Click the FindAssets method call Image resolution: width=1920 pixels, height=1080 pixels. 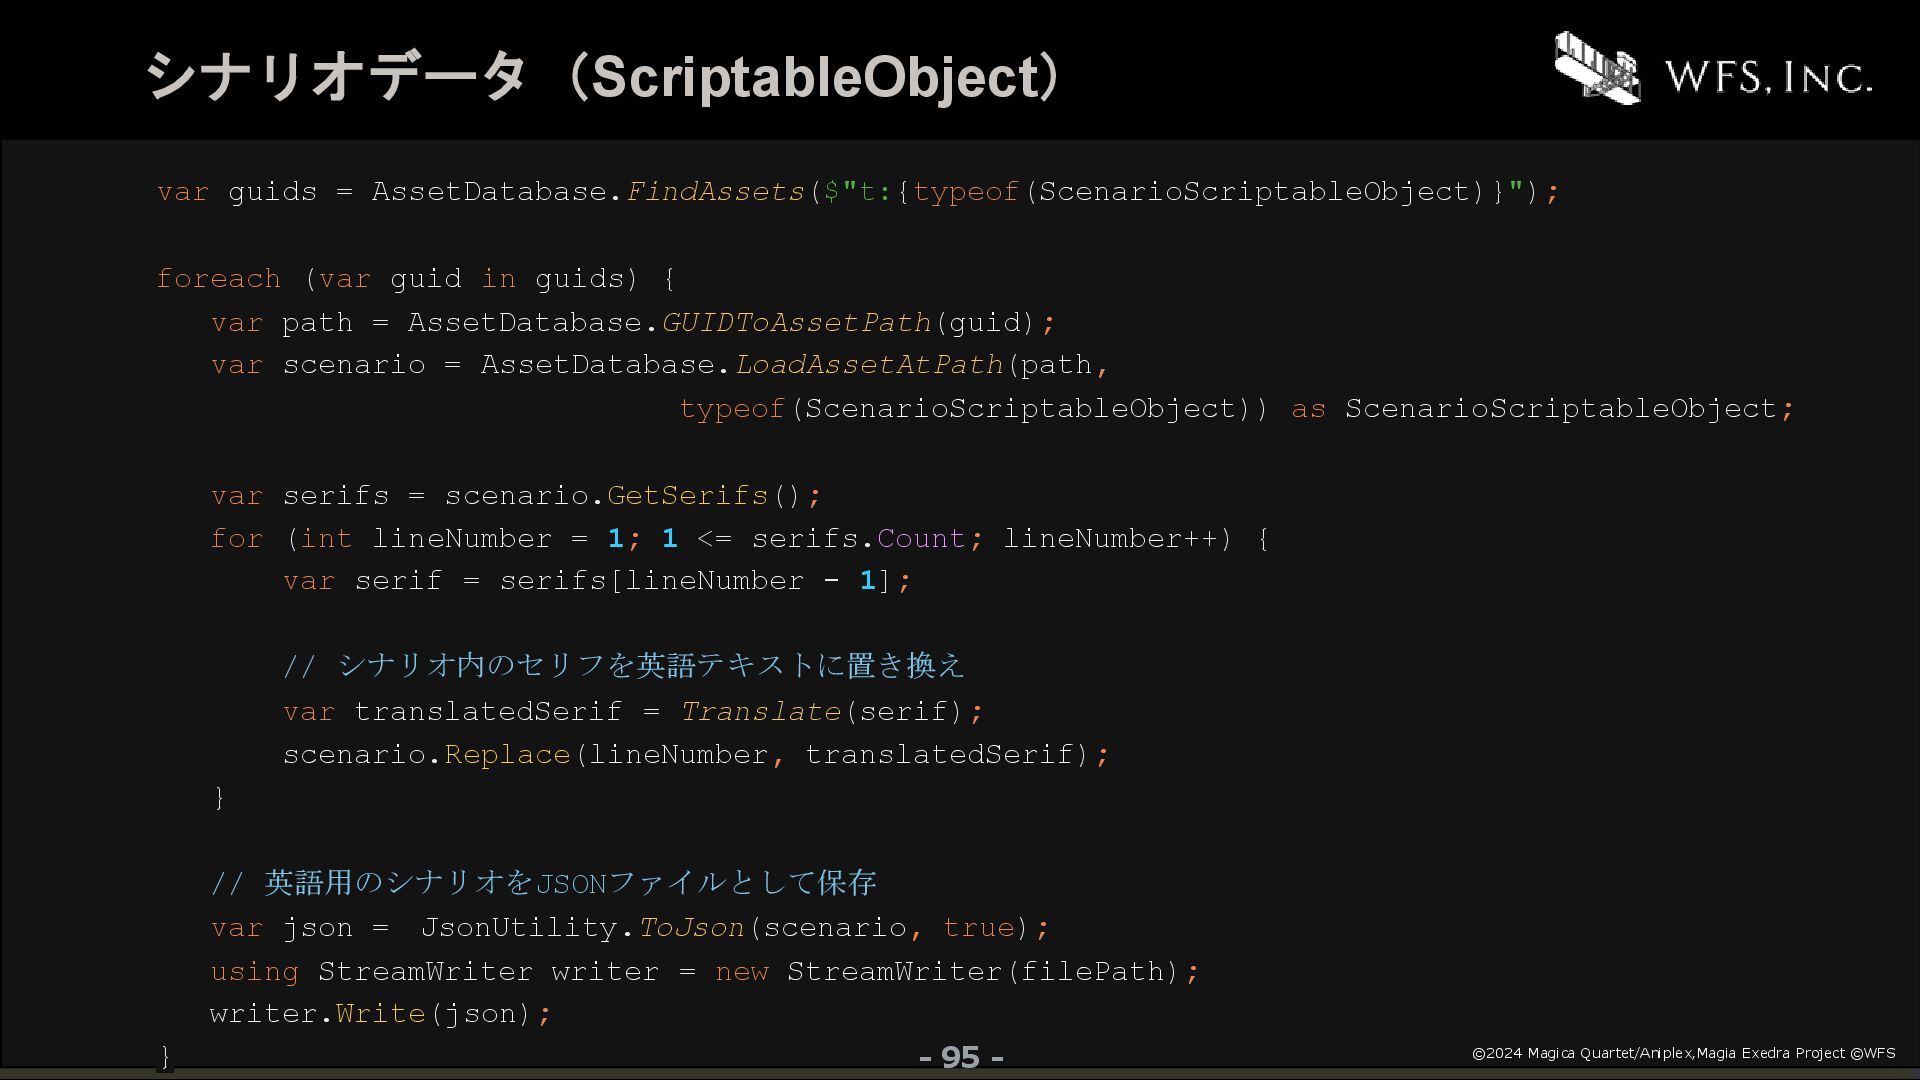tap(715, 191)
